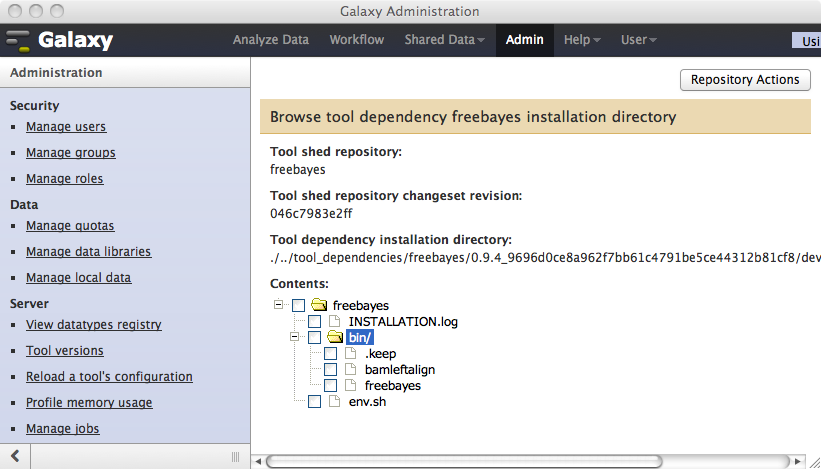This screenshot has width=821, height=469.
Task: Check the INSTALLATION.log checkbox
Action: (314, 321)
